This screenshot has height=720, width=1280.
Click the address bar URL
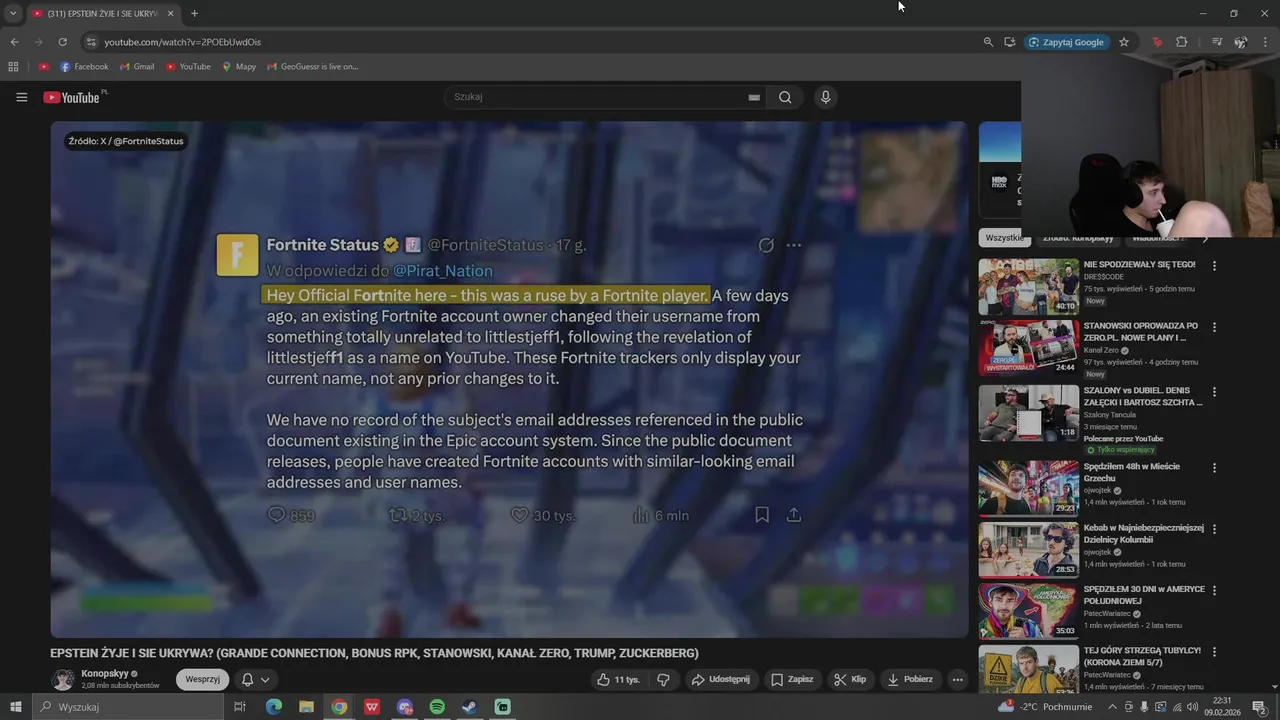(x=182, y=42)
